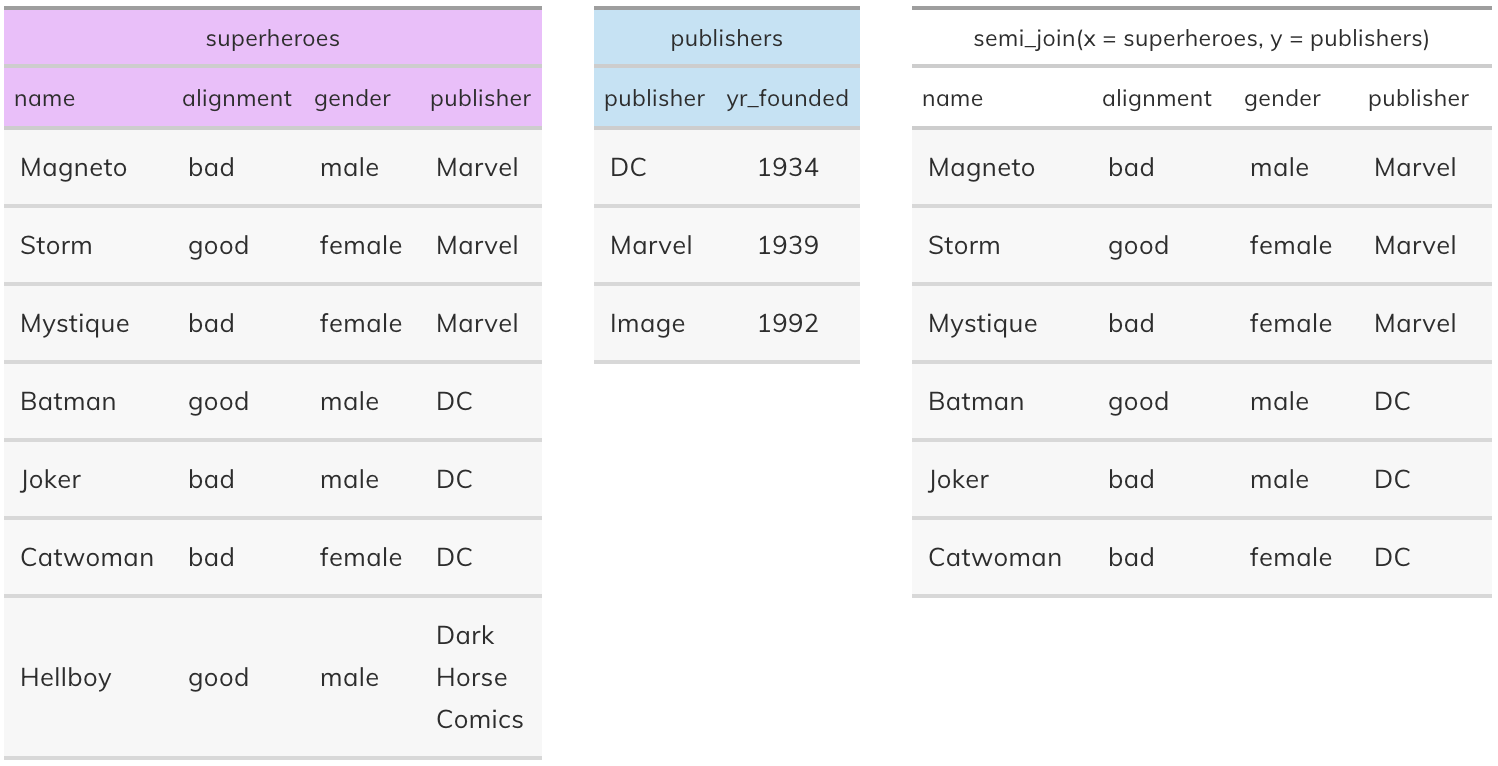
Task: Click Joker's name in the superheroes table
Action: click(51, 479)
